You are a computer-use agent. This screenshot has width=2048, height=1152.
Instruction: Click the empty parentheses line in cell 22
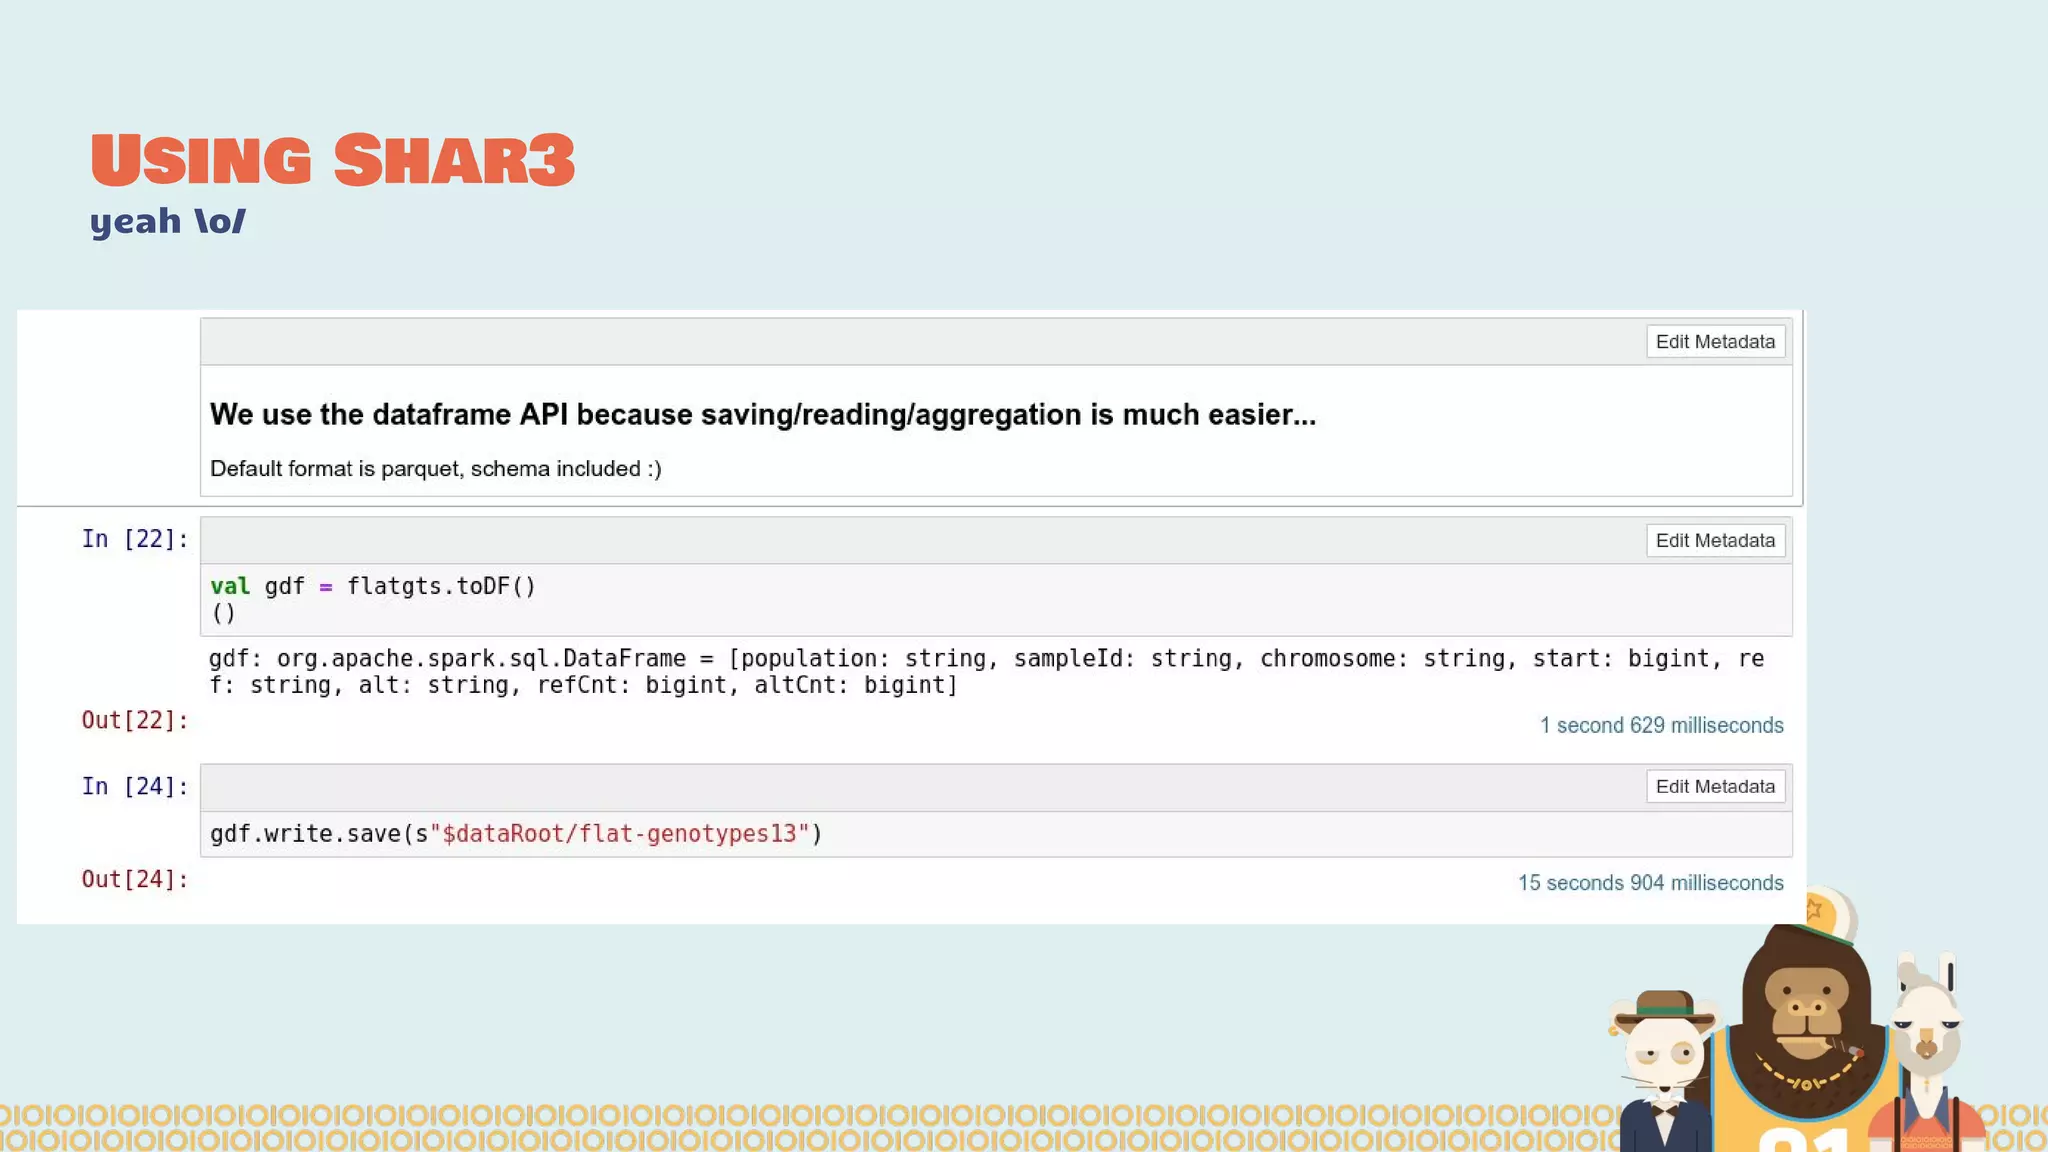click(224, 613)
